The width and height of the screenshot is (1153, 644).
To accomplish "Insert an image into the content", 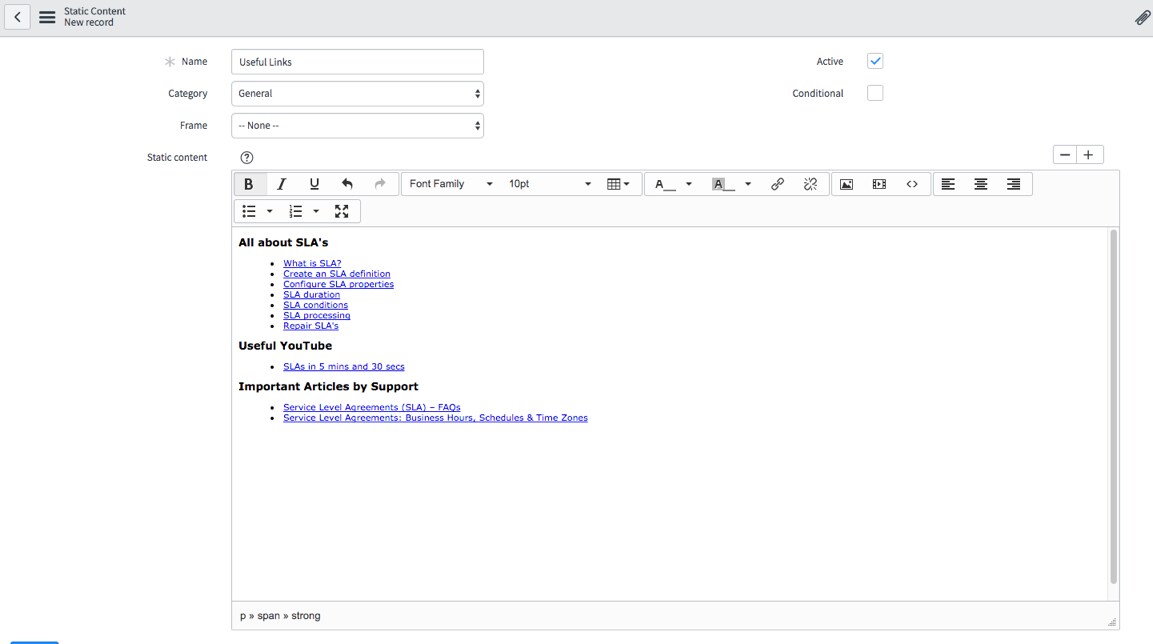I will (846, 183).
